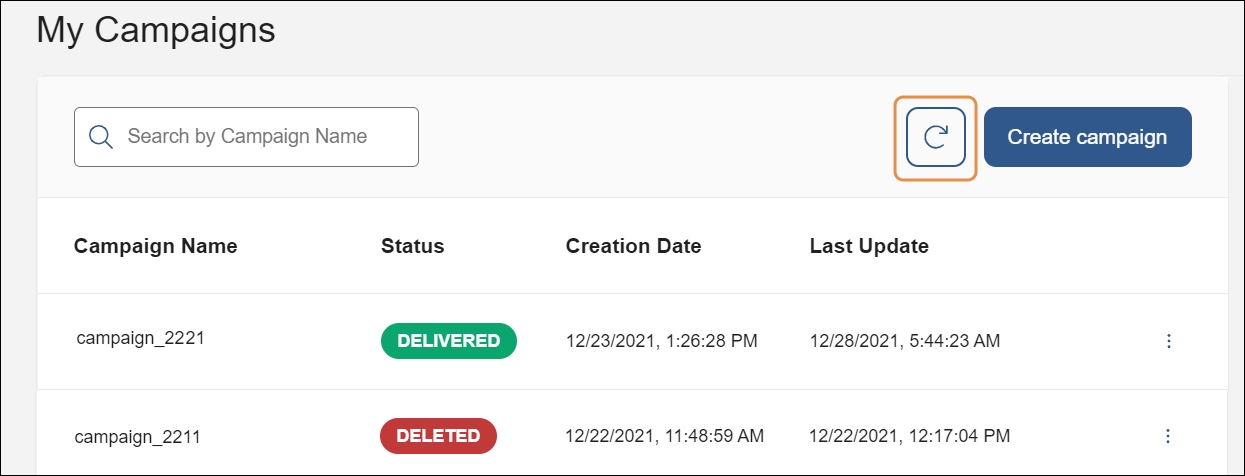
Task: Click the 12/28/2021, 5:44:23 AM last update
Action: pyautogui.click(x=905, y=341)
